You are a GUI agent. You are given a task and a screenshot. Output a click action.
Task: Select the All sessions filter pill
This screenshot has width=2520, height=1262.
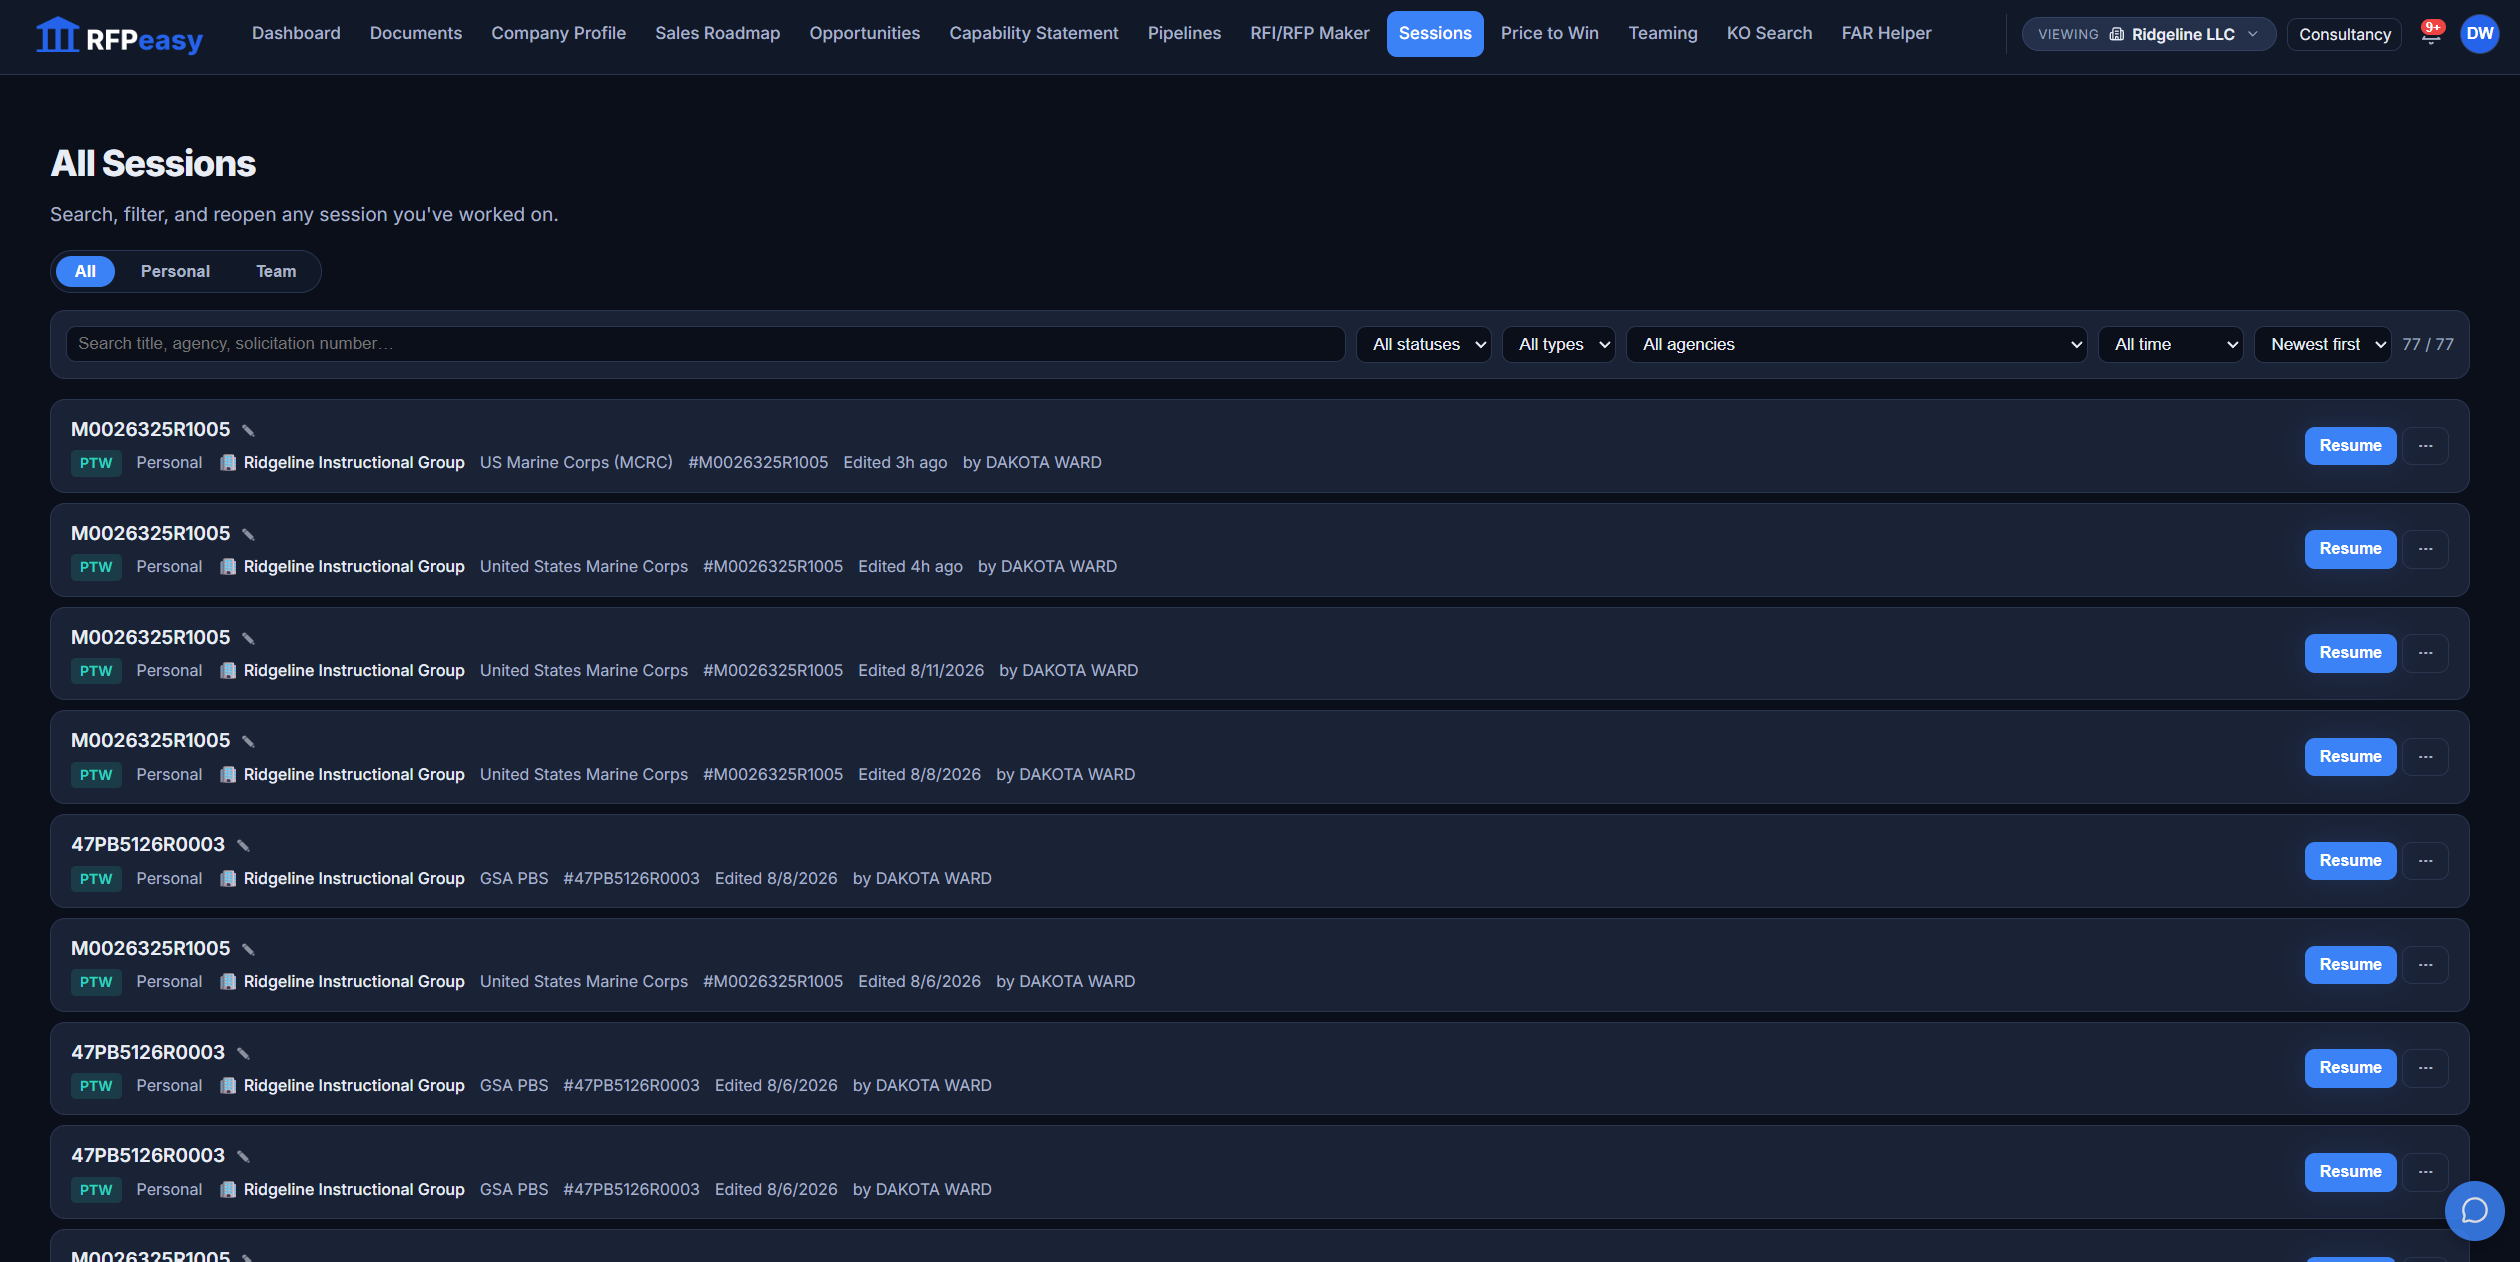pos(85,272)
